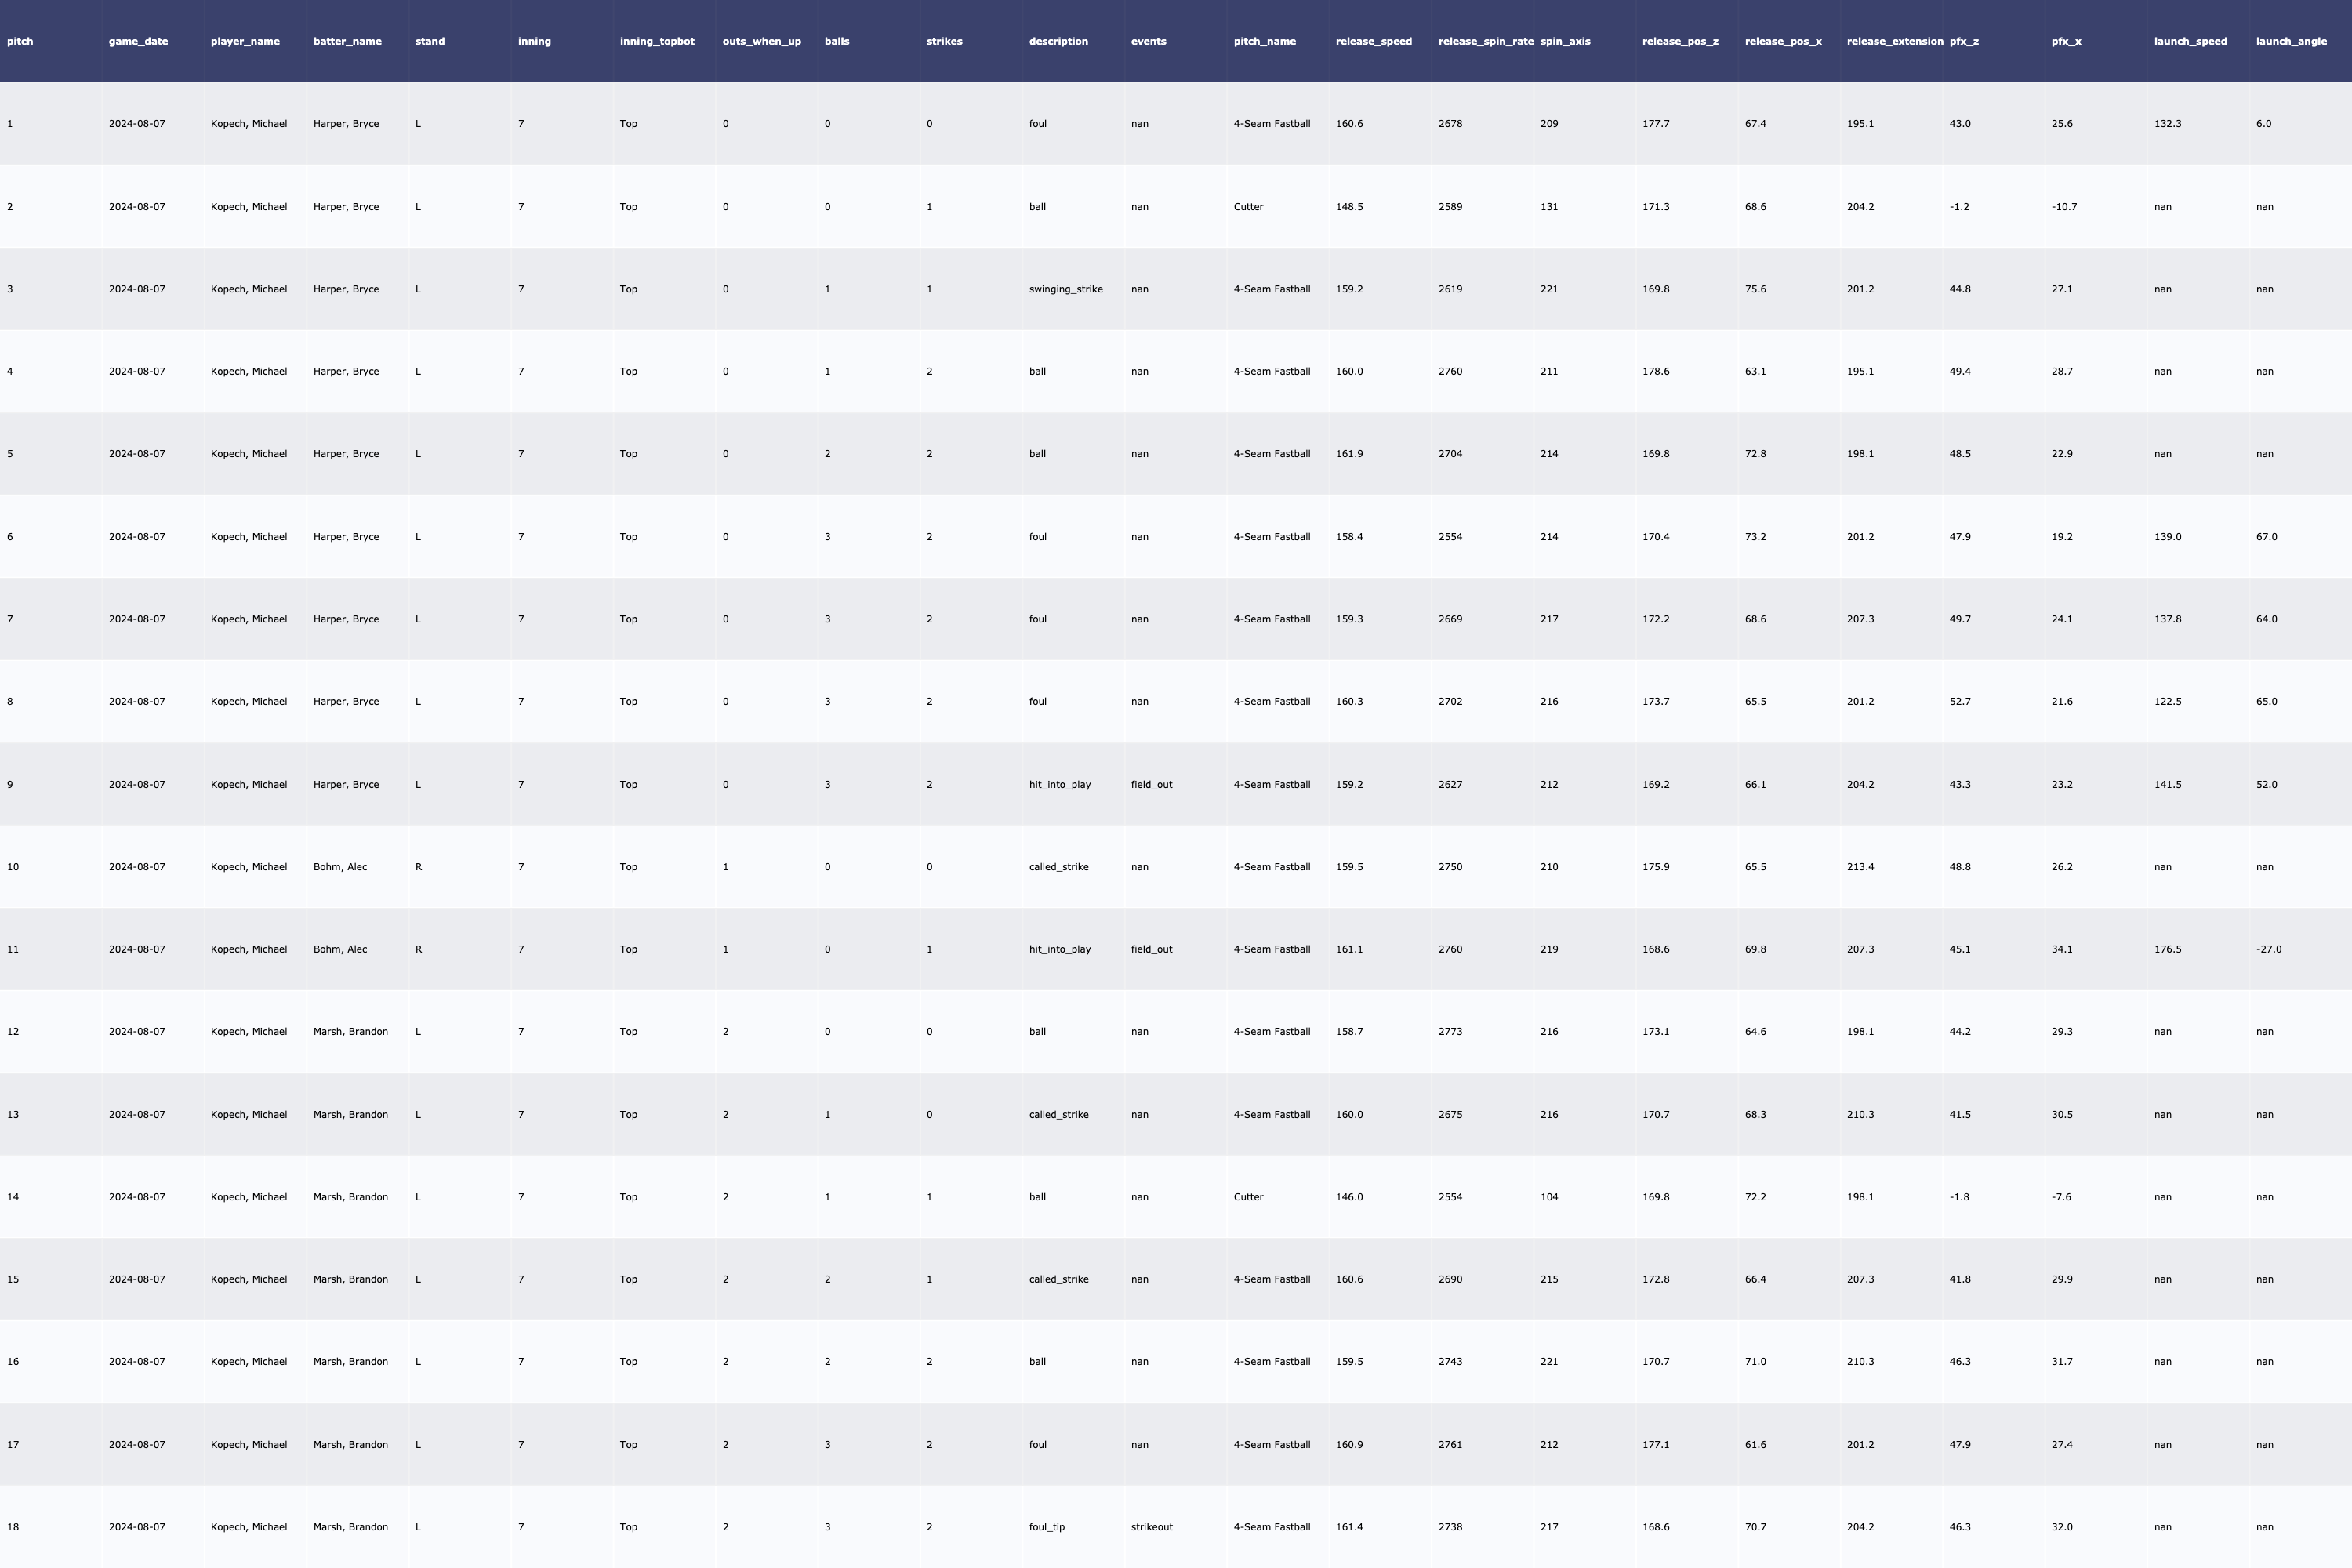Select the swinging_strike description cell
Viewport: 2352px width, 1568px height.
(1065, 289)
